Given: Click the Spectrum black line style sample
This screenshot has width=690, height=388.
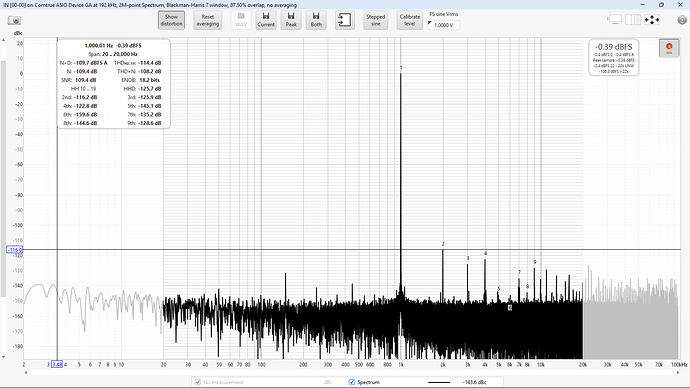Looking at the screenshot, I should [439, 382].
